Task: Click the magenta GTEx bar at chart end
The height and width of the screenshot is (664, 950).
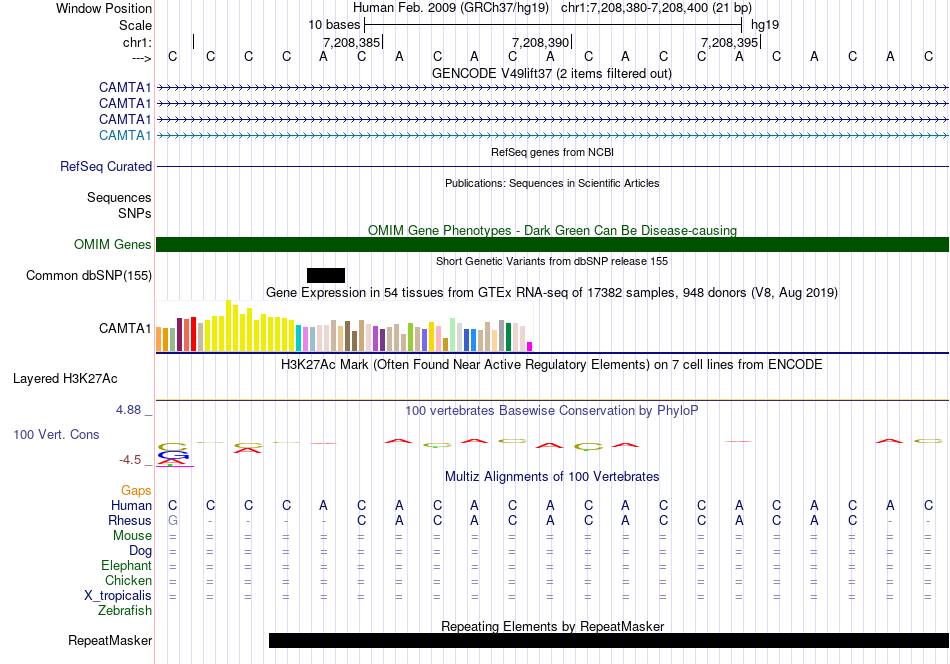Action: point(530,347)
